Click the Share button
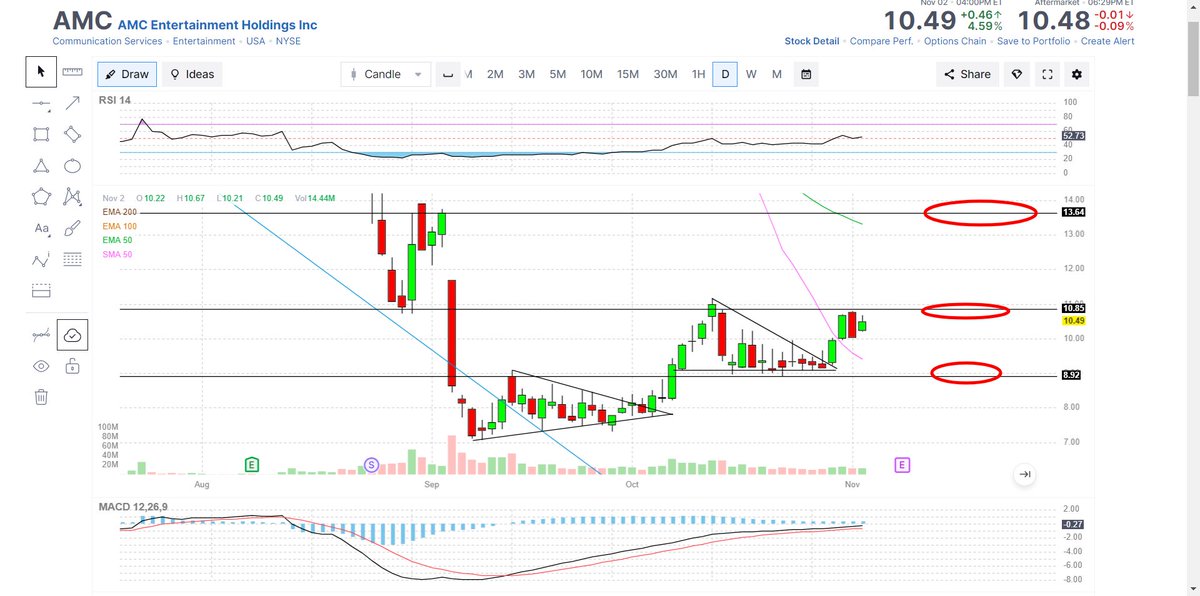Screen dimensions: 1200x596 pyautogui.click(x=966, y=74)
